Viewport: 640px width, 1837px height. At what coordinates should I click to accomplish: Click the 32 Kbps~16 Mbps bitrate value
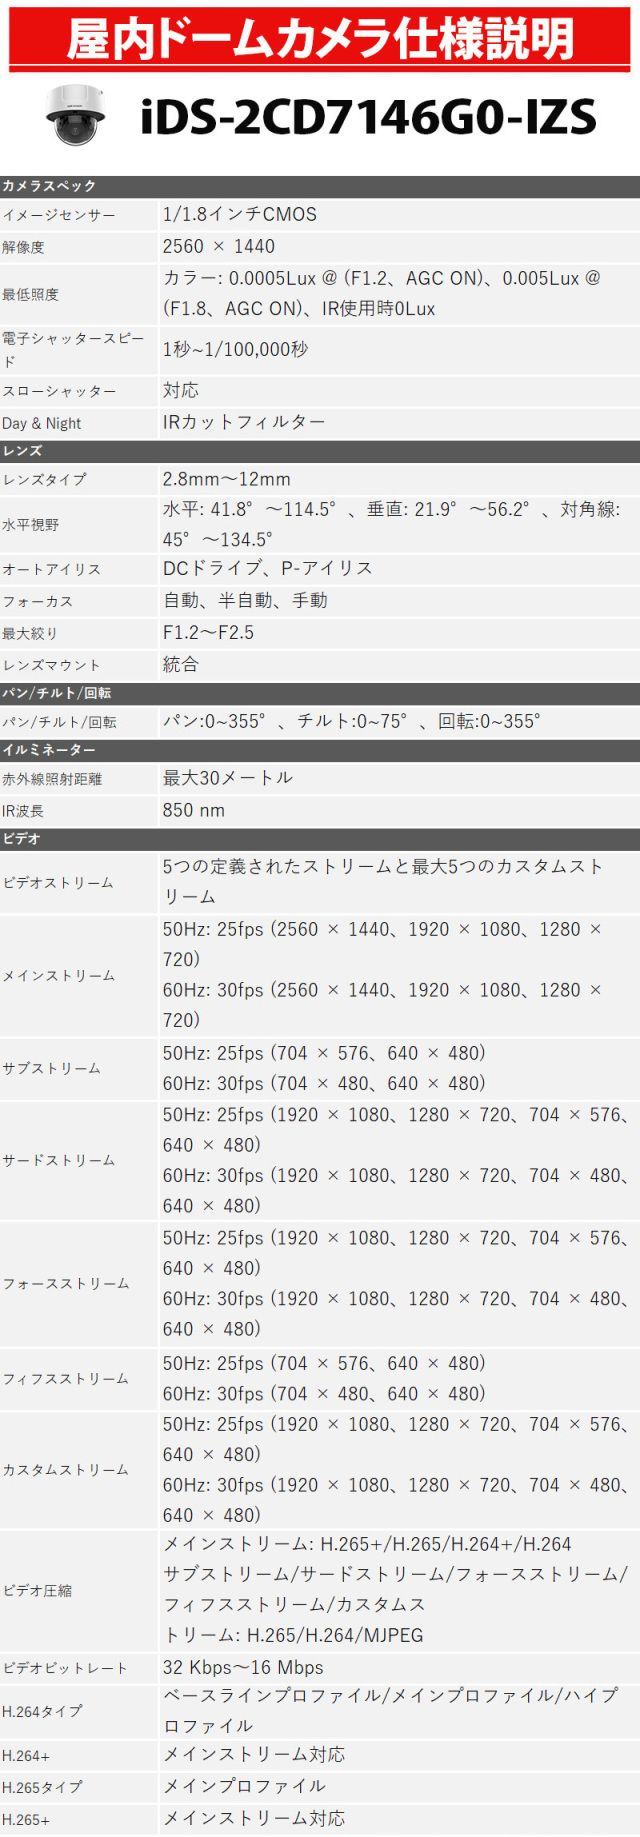pyautogui.click(x=243, y=1668)
